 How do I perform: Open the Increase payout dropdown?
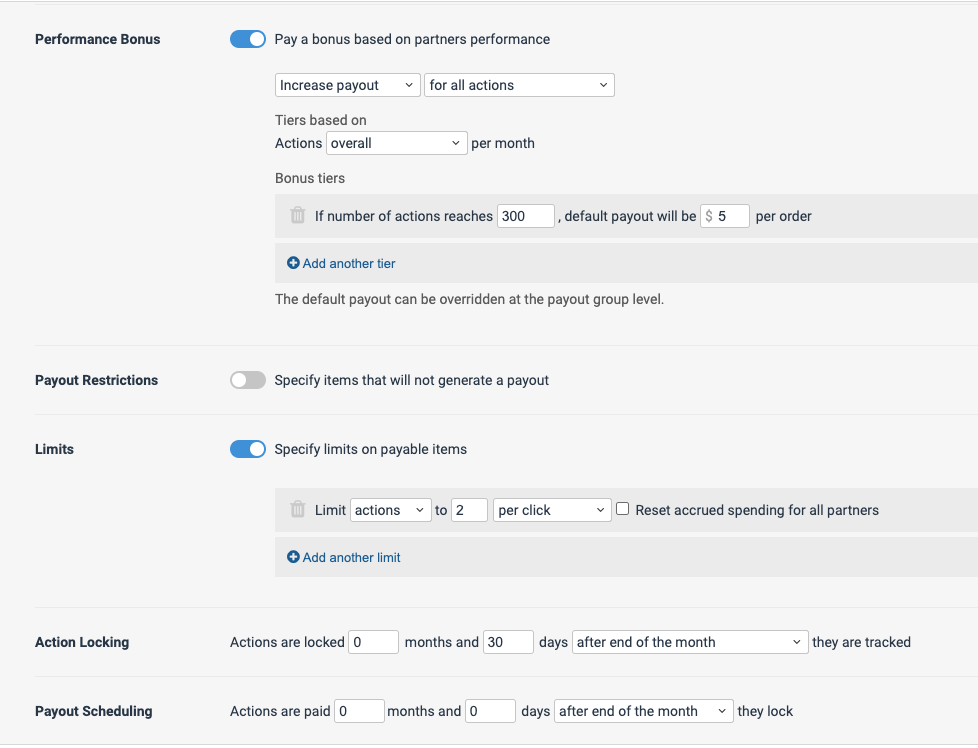347,86
